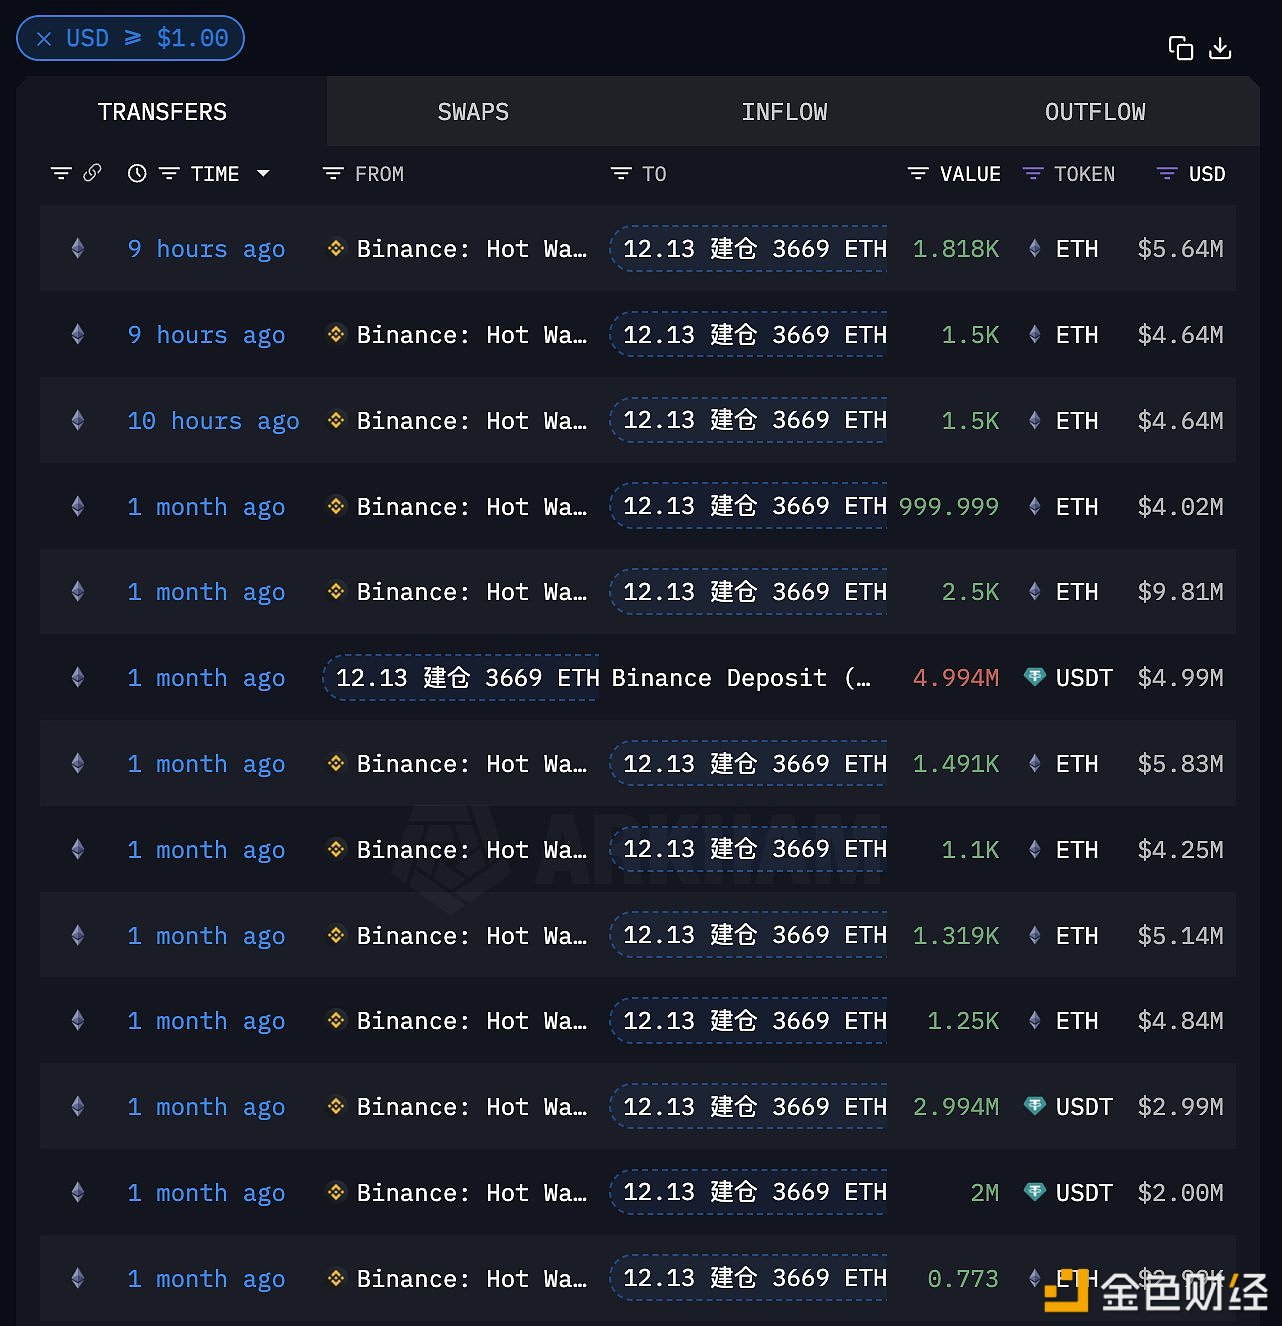Open the FROM column filter

coord(333,174)
